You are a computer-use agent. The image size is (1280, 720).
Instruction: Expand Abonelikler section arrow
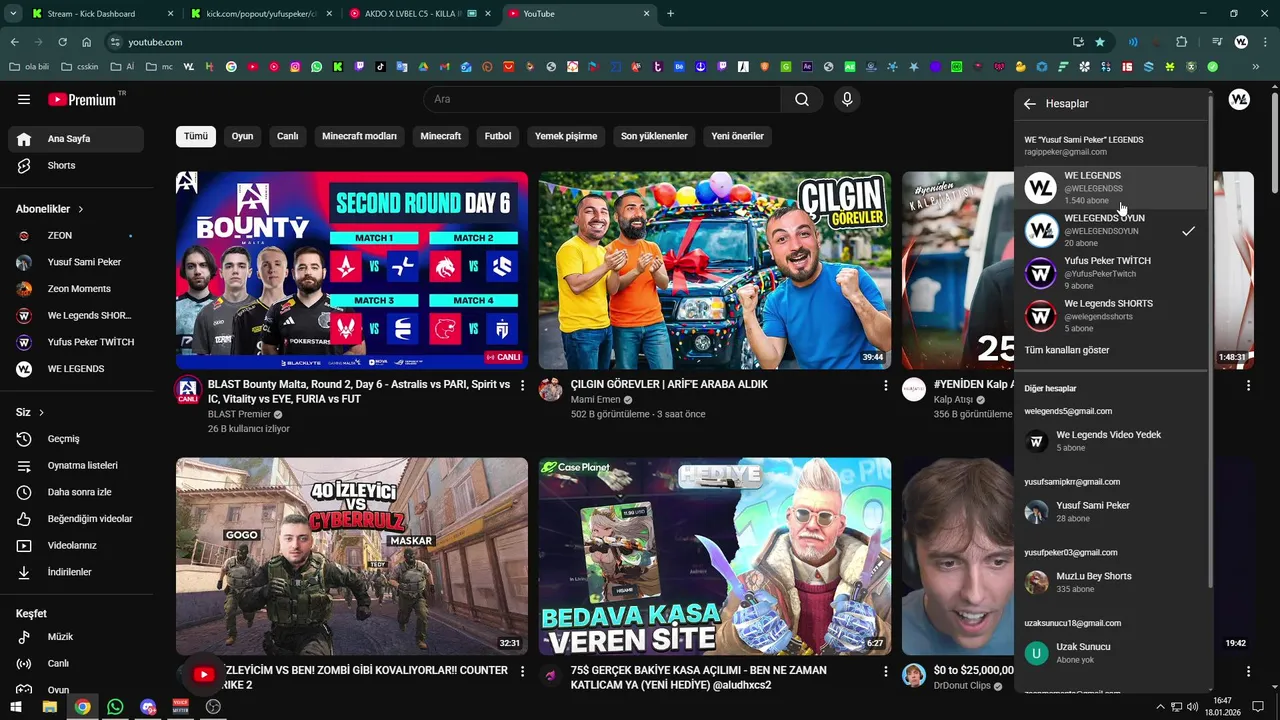[80, 209]
